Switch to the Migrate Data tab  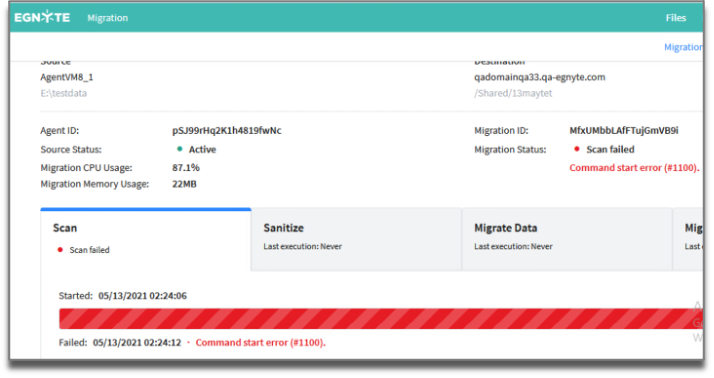tap(567, 239)
